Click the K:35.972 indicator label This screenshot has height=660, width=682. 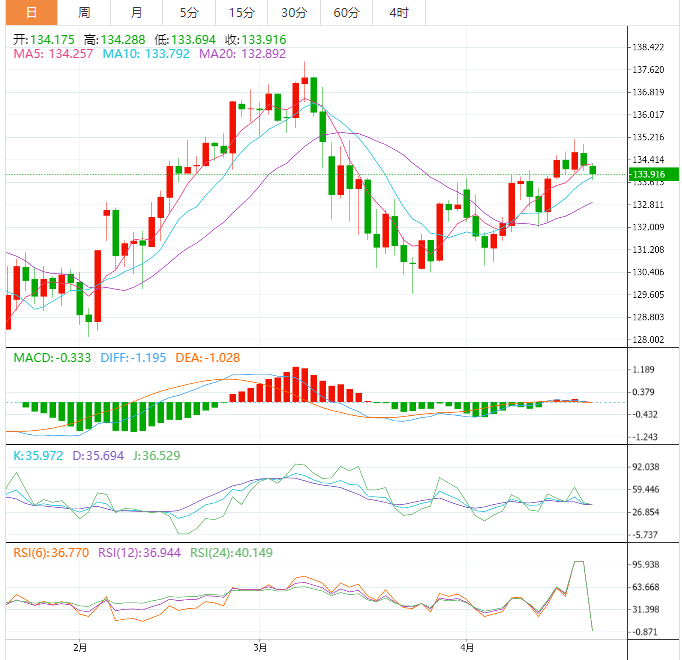[38, 456]
